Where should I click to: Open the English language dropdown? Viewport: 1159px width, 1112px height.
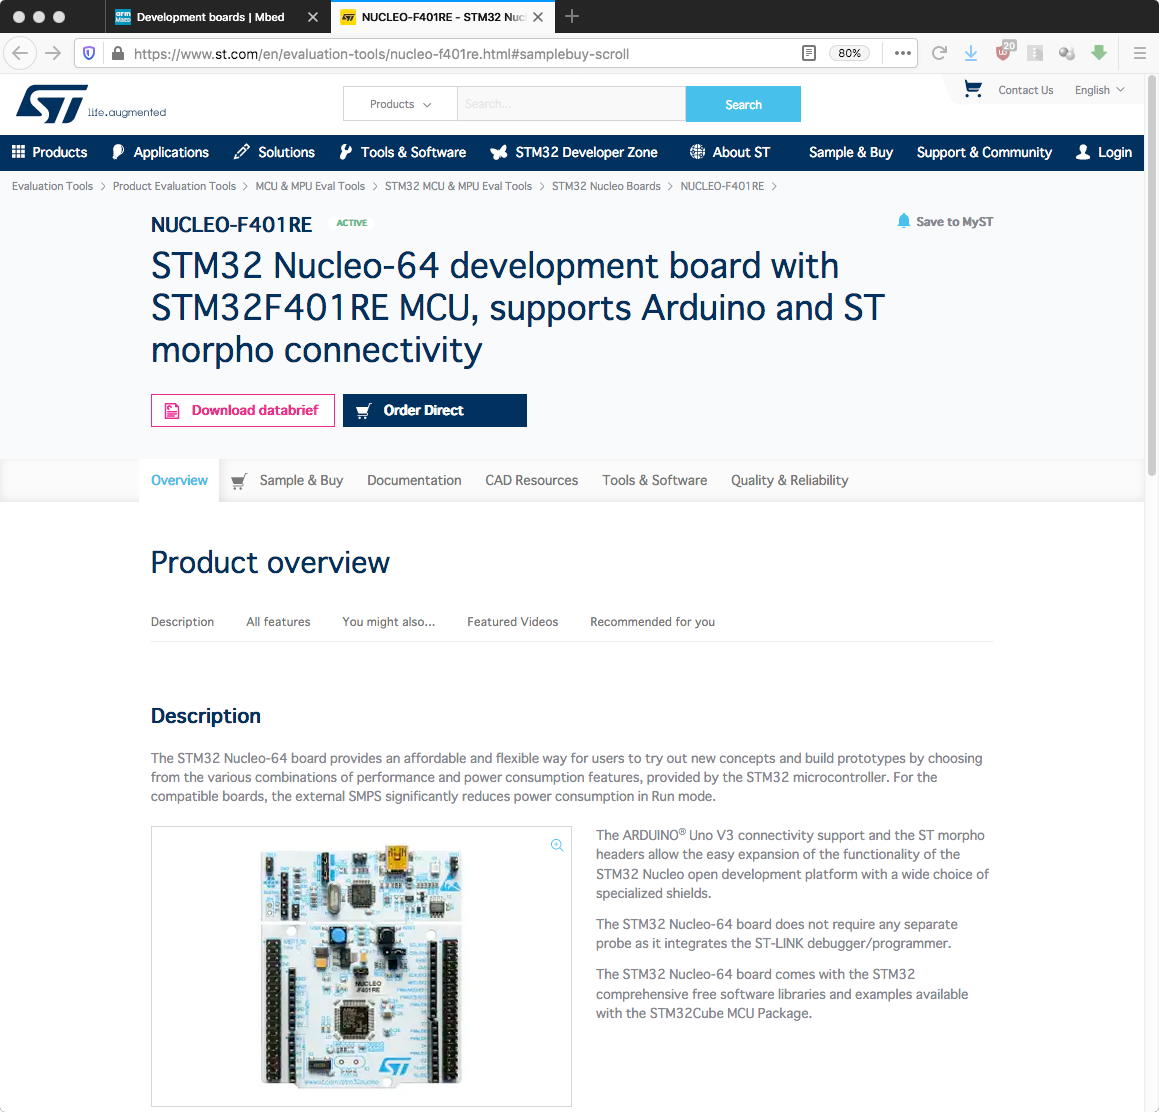click(1099, 90)
